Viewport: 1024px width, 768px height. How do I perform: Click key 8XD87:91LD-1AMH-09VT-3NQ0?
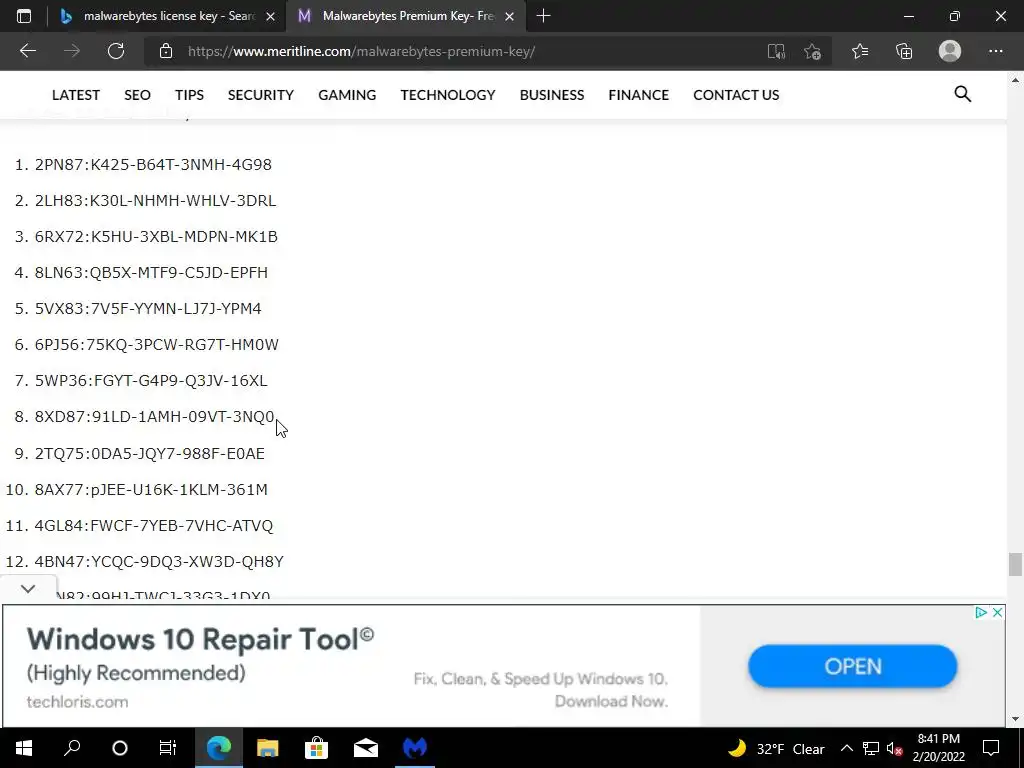click(155, 417)
